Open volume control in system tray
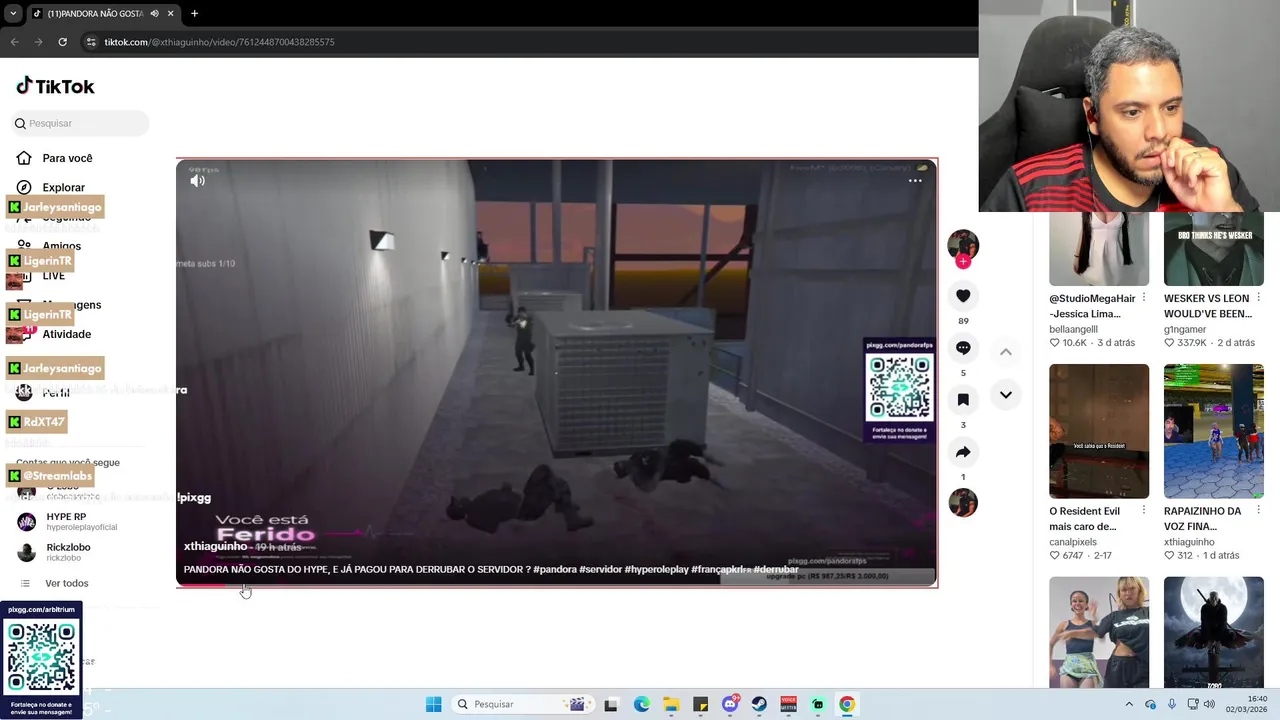Viewport: 1280px width, 720px height. pos(1211,704)
